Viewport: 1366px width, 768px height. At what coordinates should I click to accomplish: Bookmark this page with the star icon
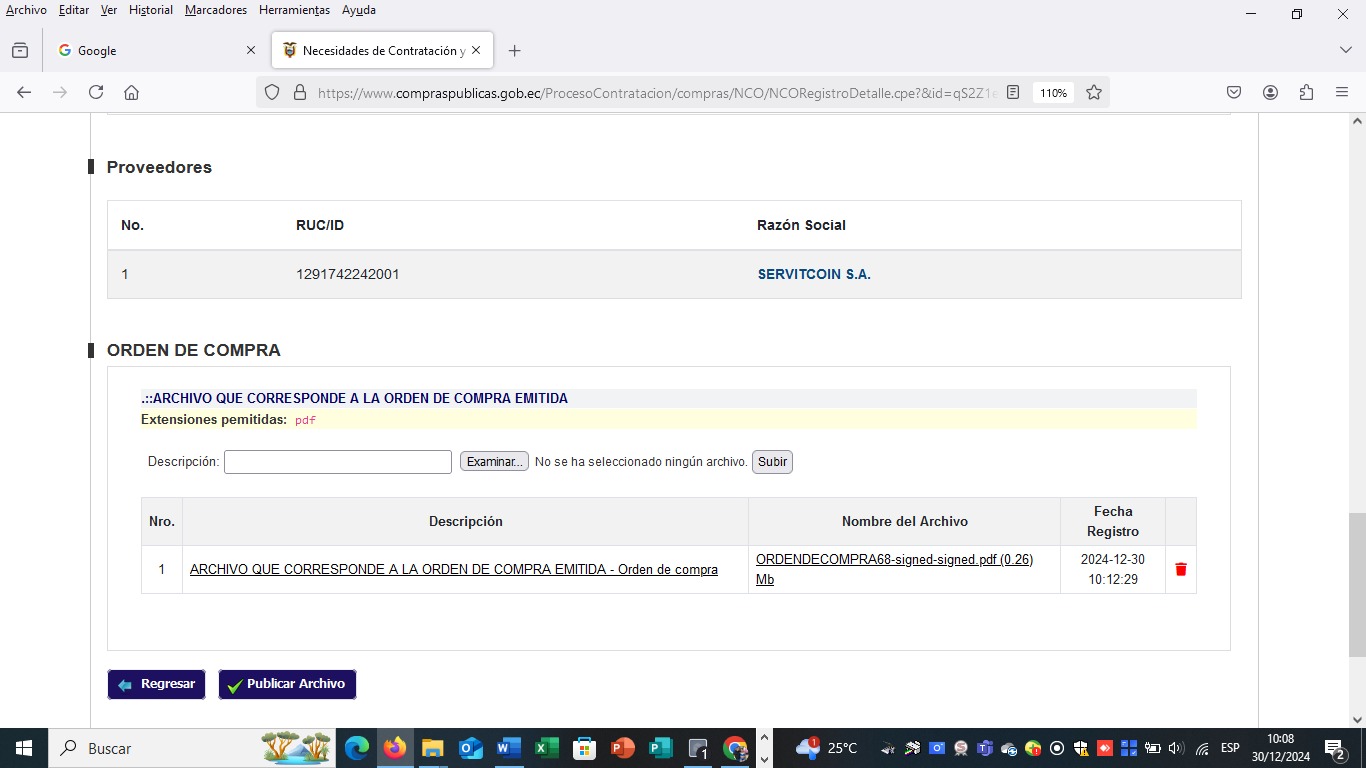tap(1094, 92)
